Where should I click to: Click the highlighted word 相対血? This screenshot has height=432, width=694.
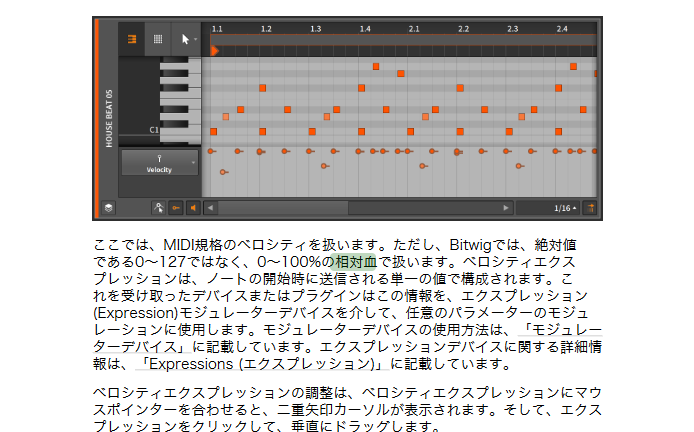[354, 262]
